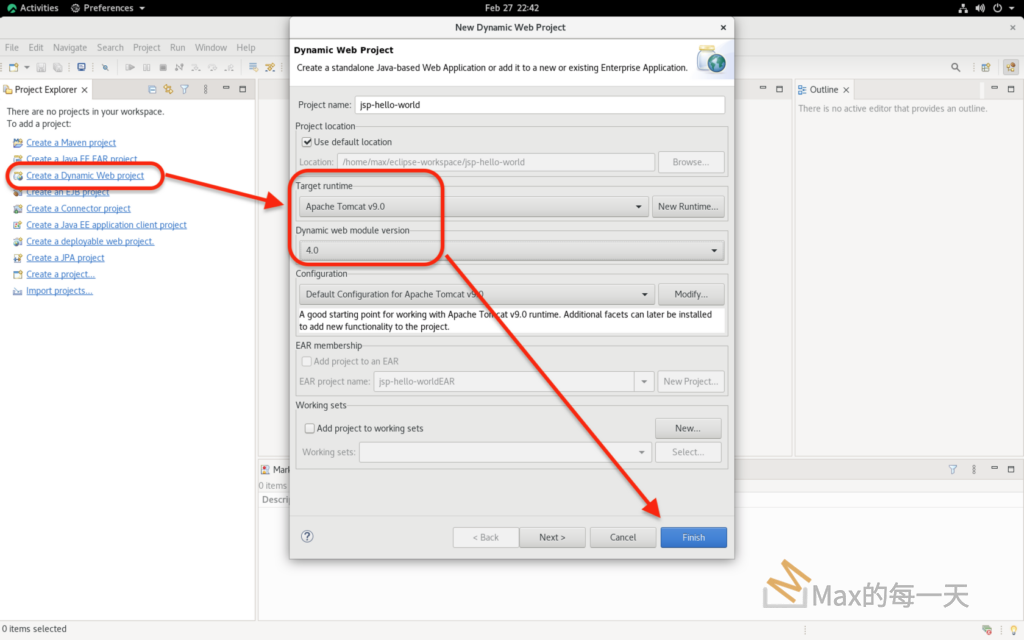Click the Project name text field
Viewport: 1024px width, 640px height.
(x=539, y=105)
